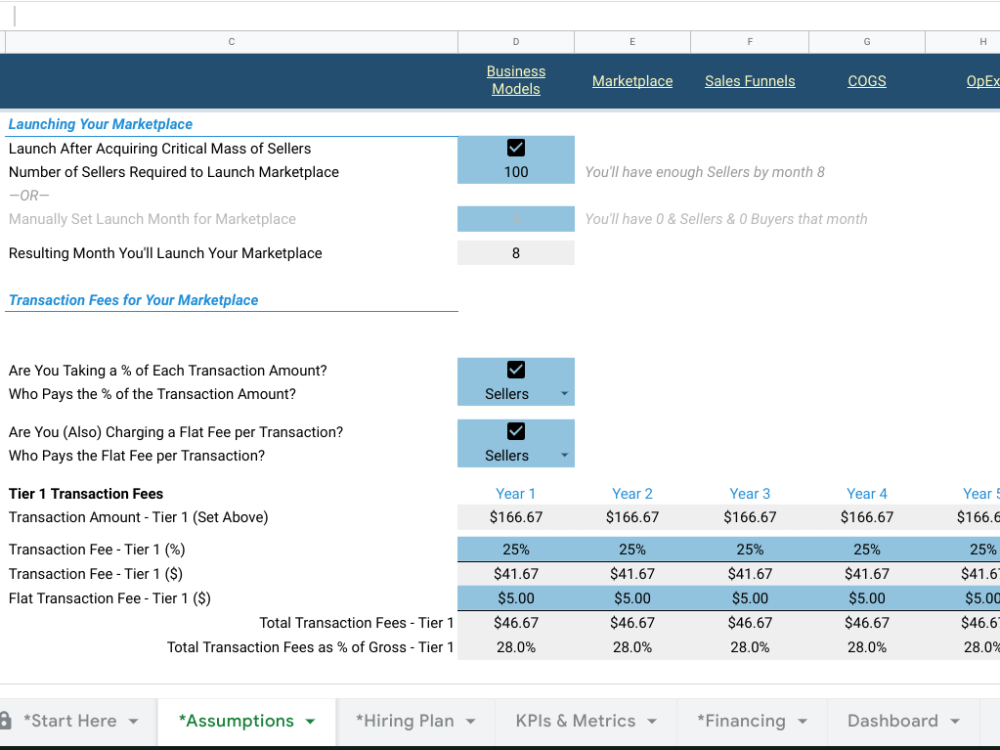Switch to the *Financing sheet tab

[x=740, y=720]
